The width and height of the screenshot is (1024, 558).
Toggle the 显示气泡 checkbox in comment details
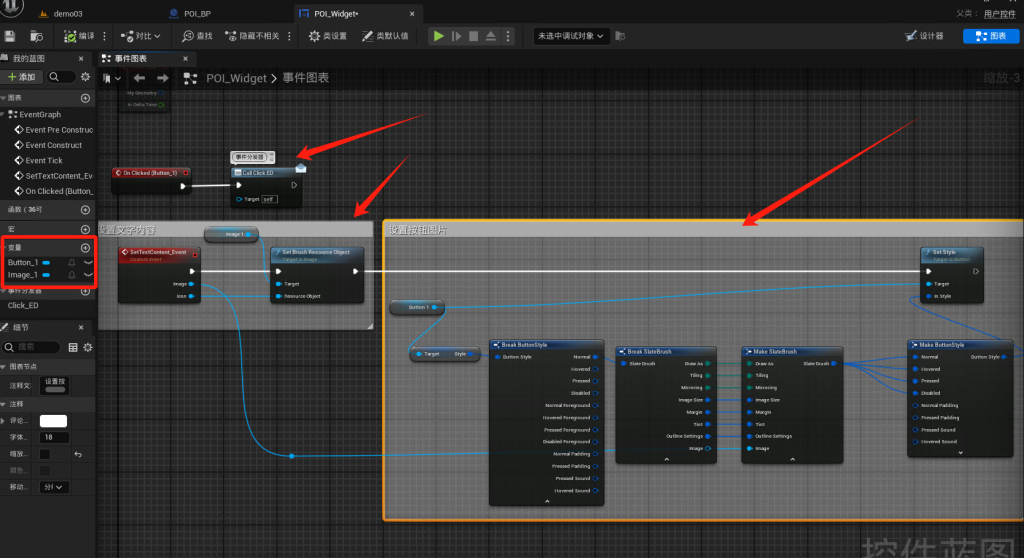(44, 454)
